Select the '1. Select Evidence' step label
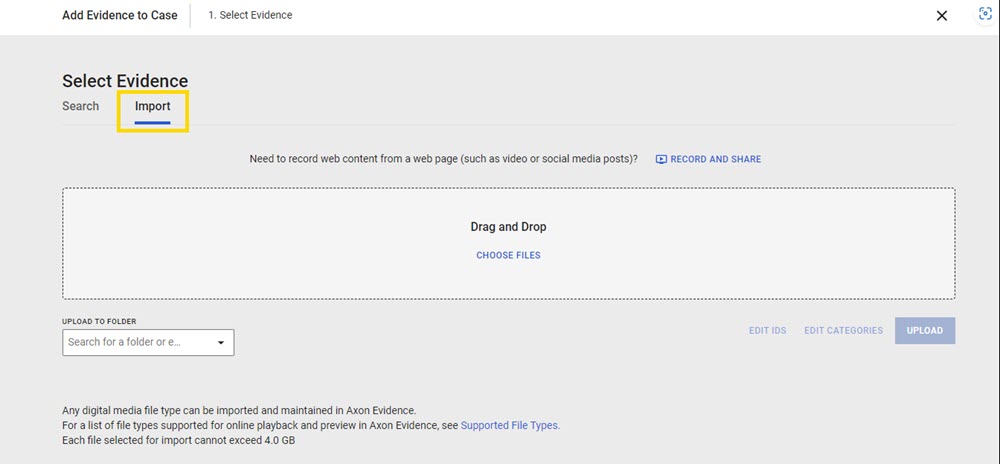 pos(250,15)
